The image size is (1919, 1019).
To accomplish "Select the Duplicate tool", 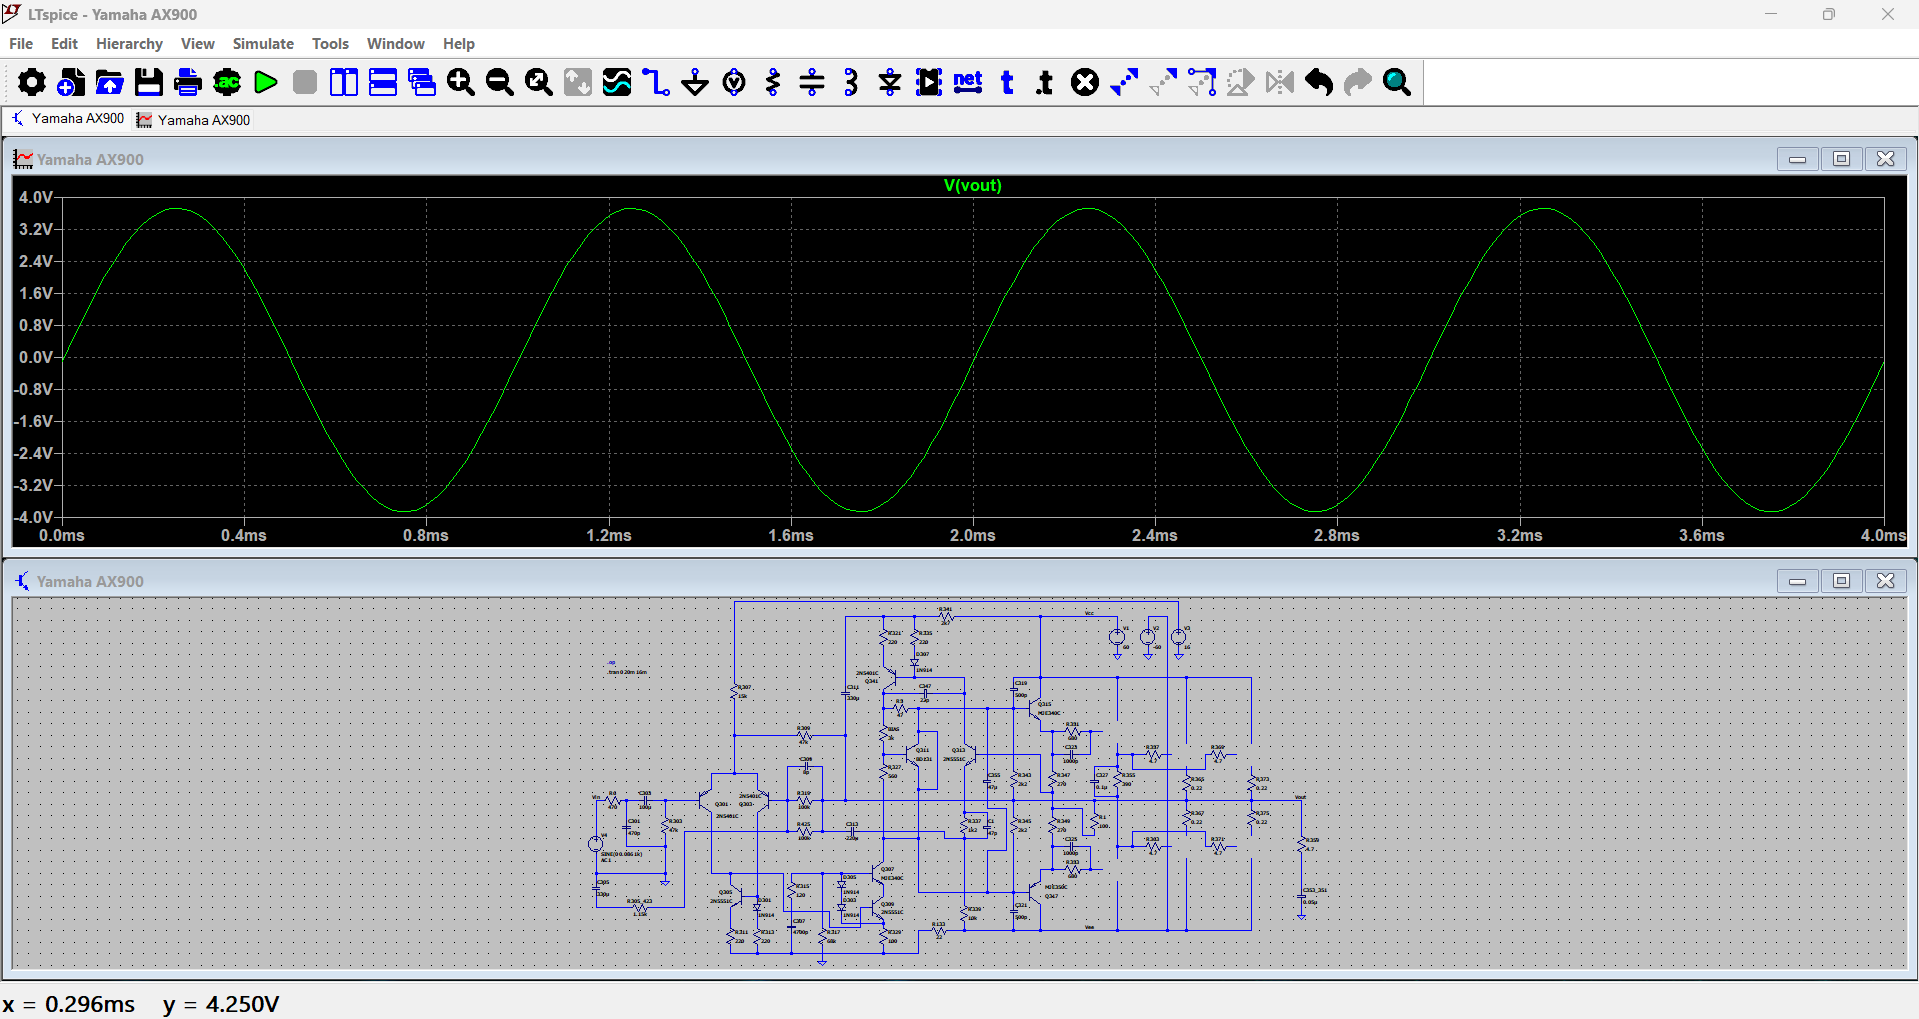I will point(1124,82).
